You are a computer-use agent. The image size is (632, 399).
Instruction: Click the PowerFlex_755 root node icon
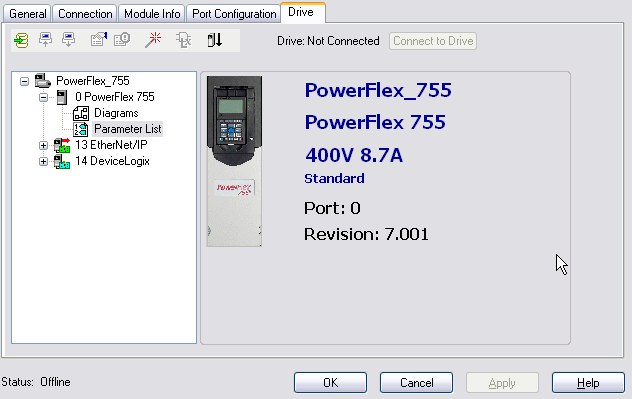[43, 81]
